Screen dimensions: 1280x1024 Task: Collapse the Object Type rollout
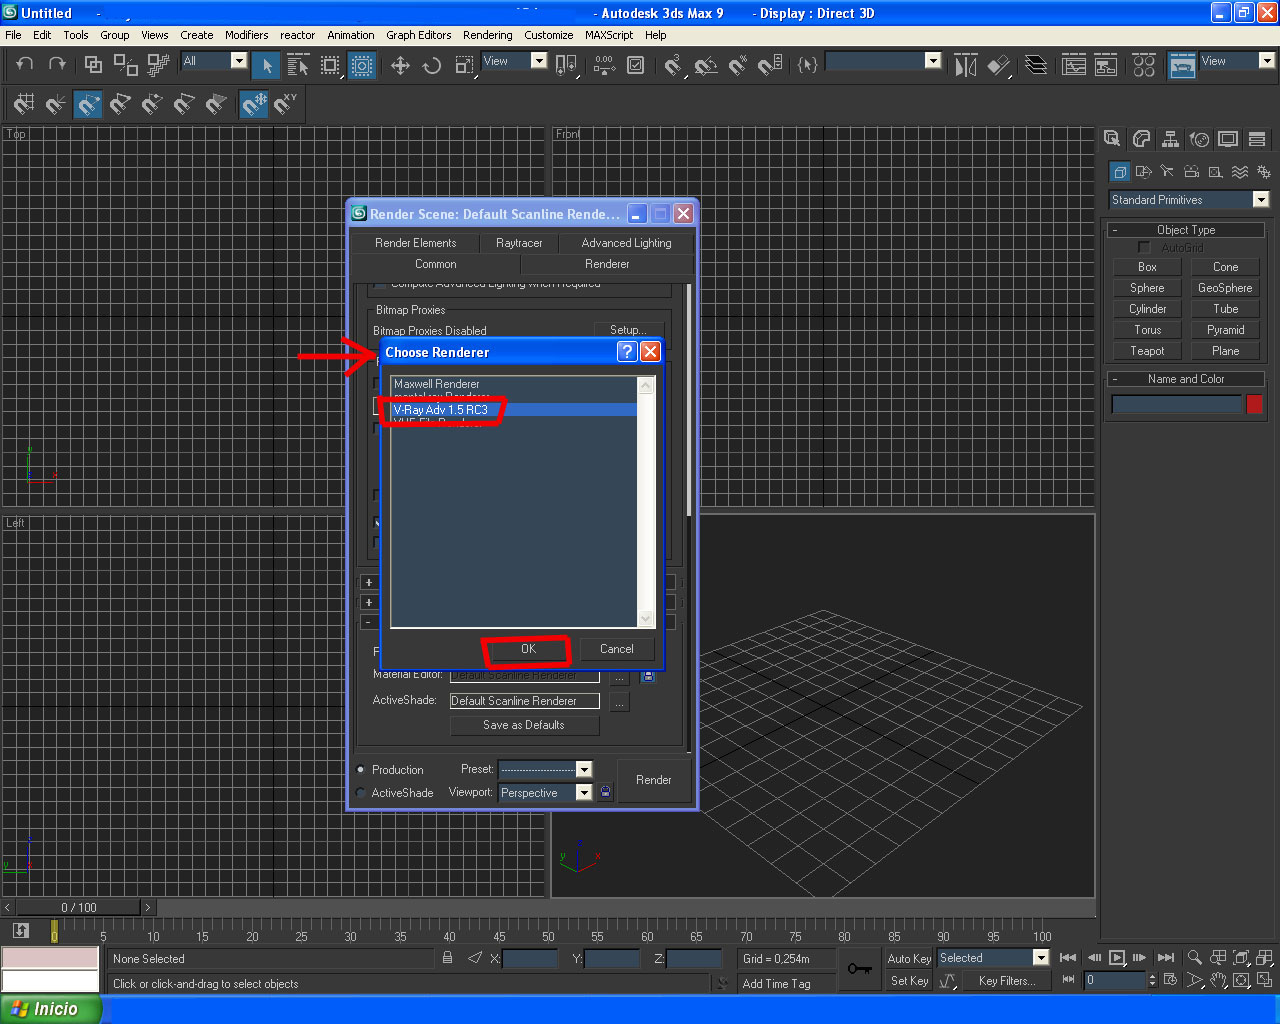pos(1186,230)
